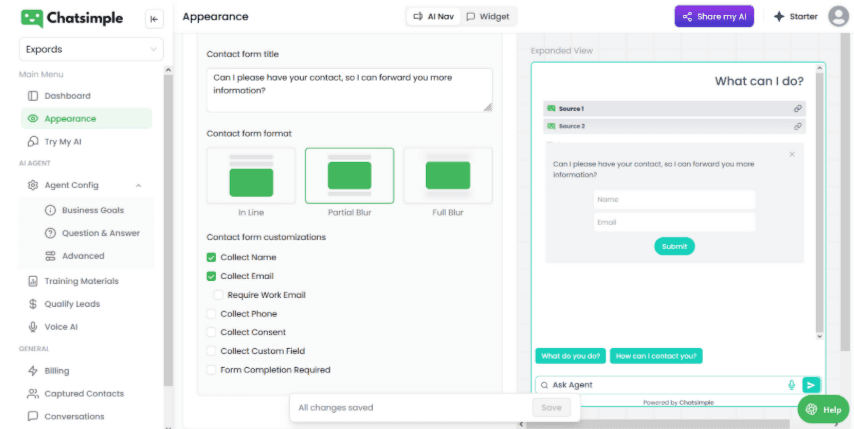Uncheck the Collect Email checkbox
The image size is (854, 429).
[211, 276]
